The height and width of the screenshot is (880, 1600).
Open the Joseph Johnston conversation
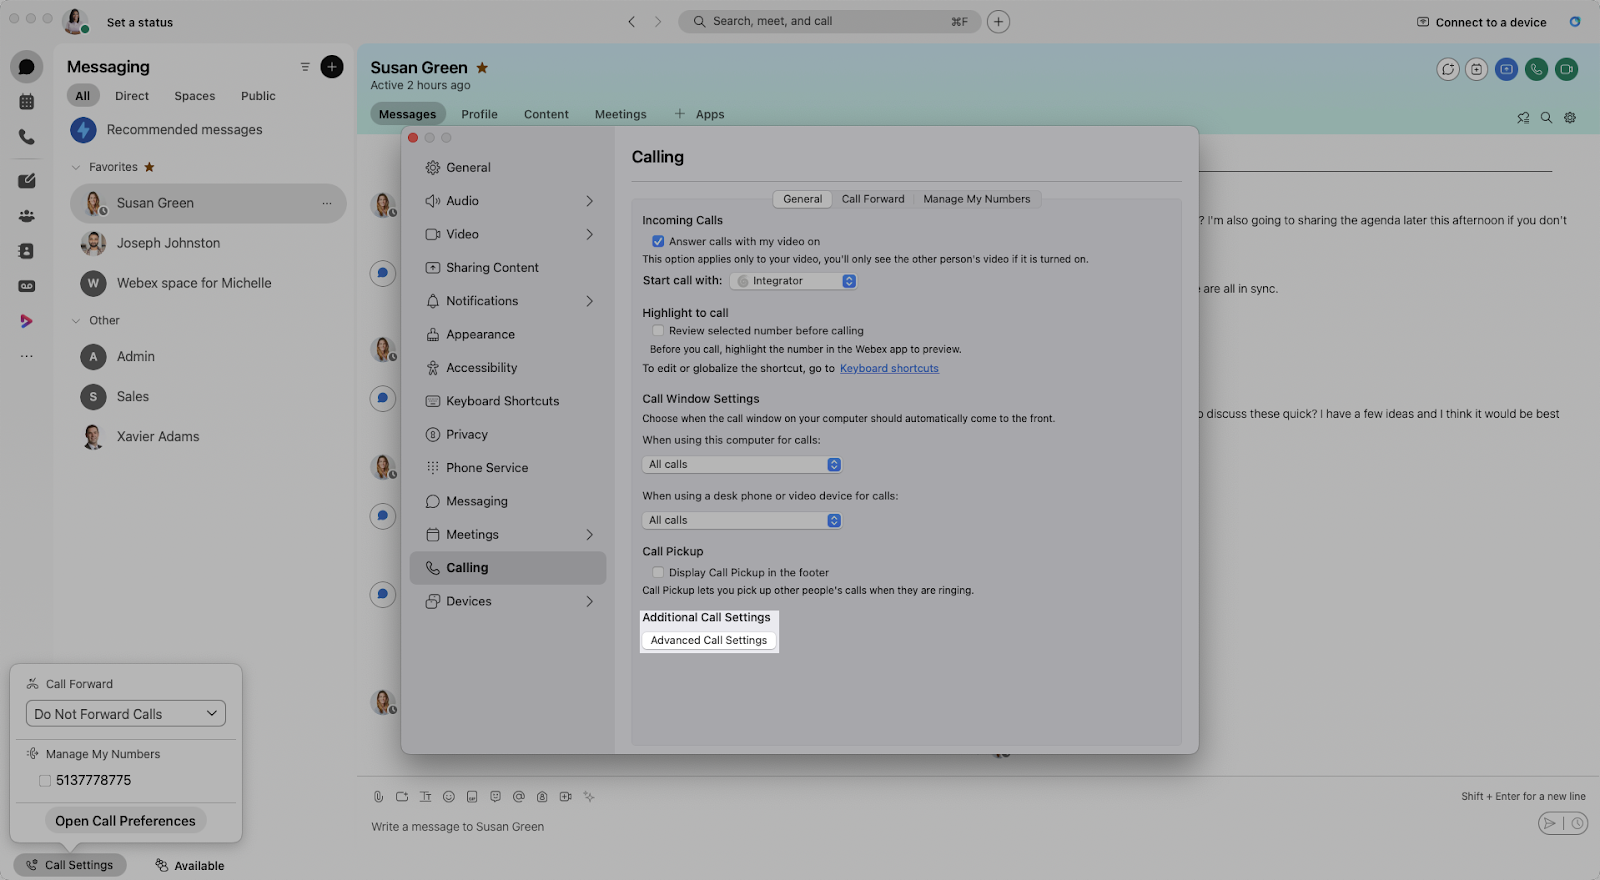coord(208,243)
